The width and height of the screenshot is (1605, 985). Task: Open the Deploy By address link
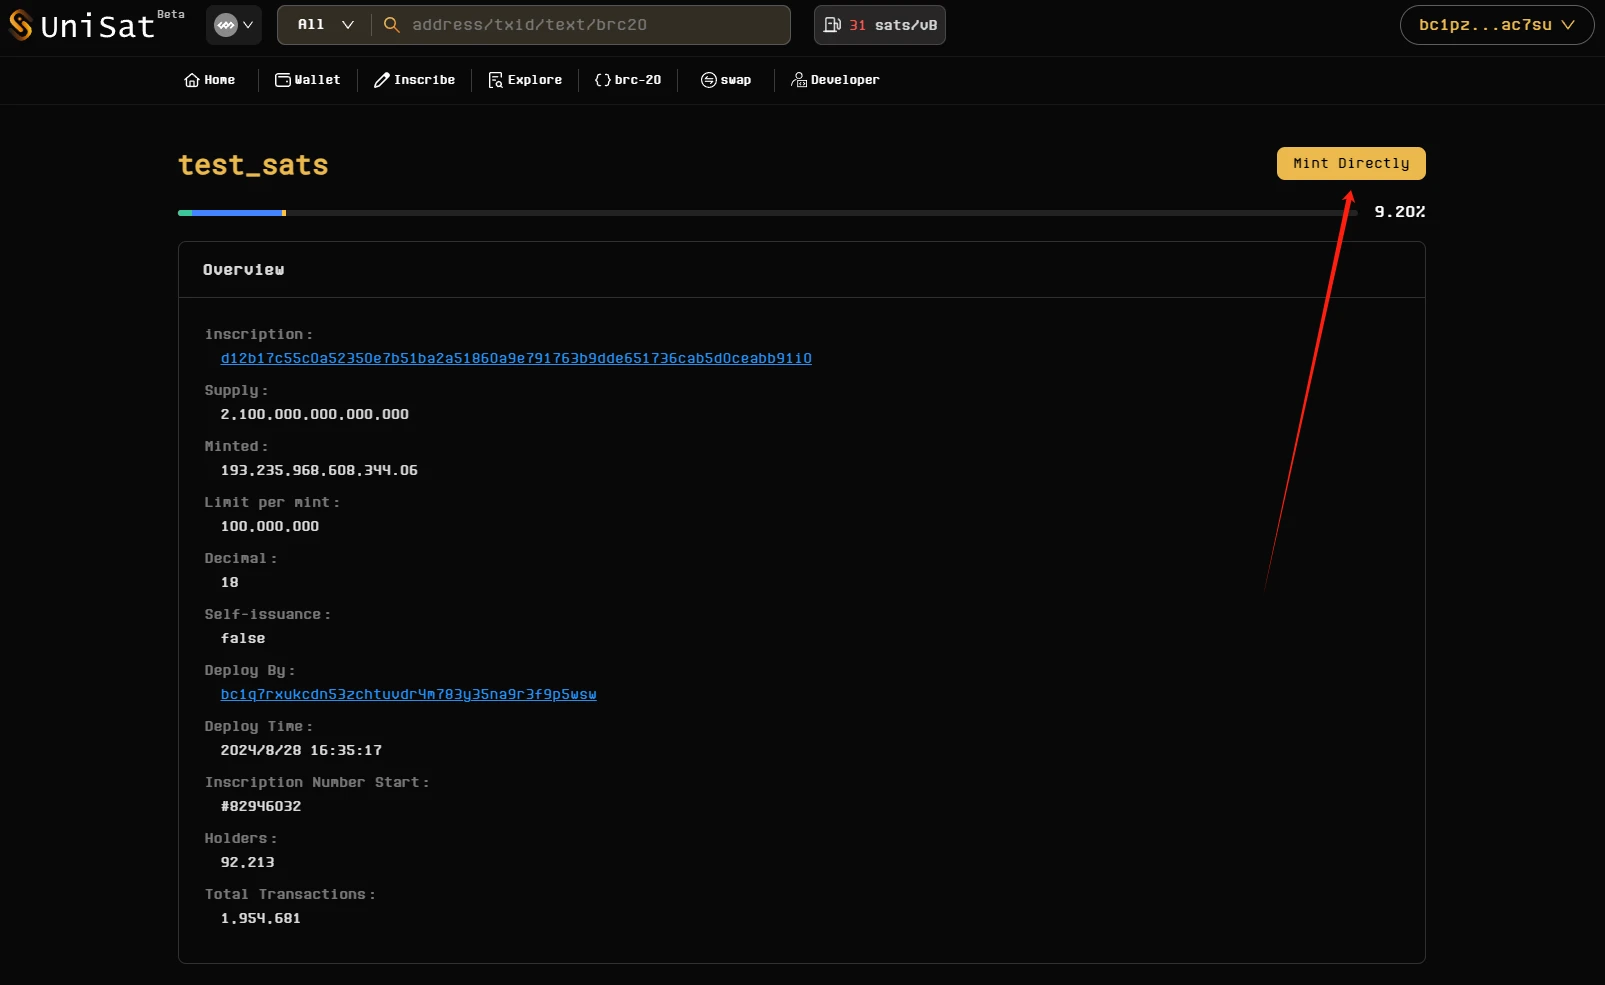coord(408,694)
